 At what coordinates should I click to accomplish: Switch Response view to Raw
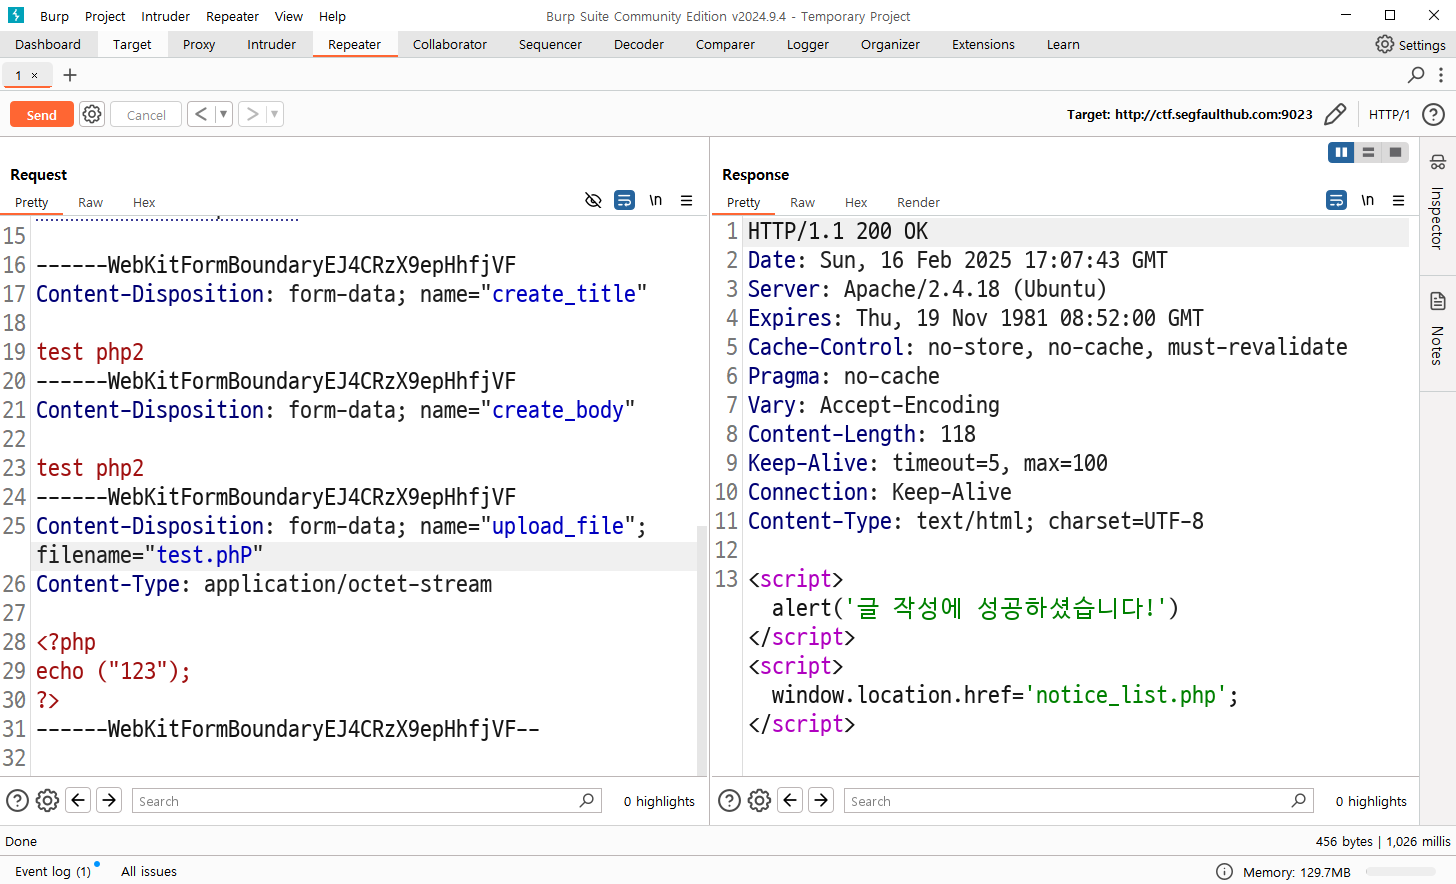point(802,202)
